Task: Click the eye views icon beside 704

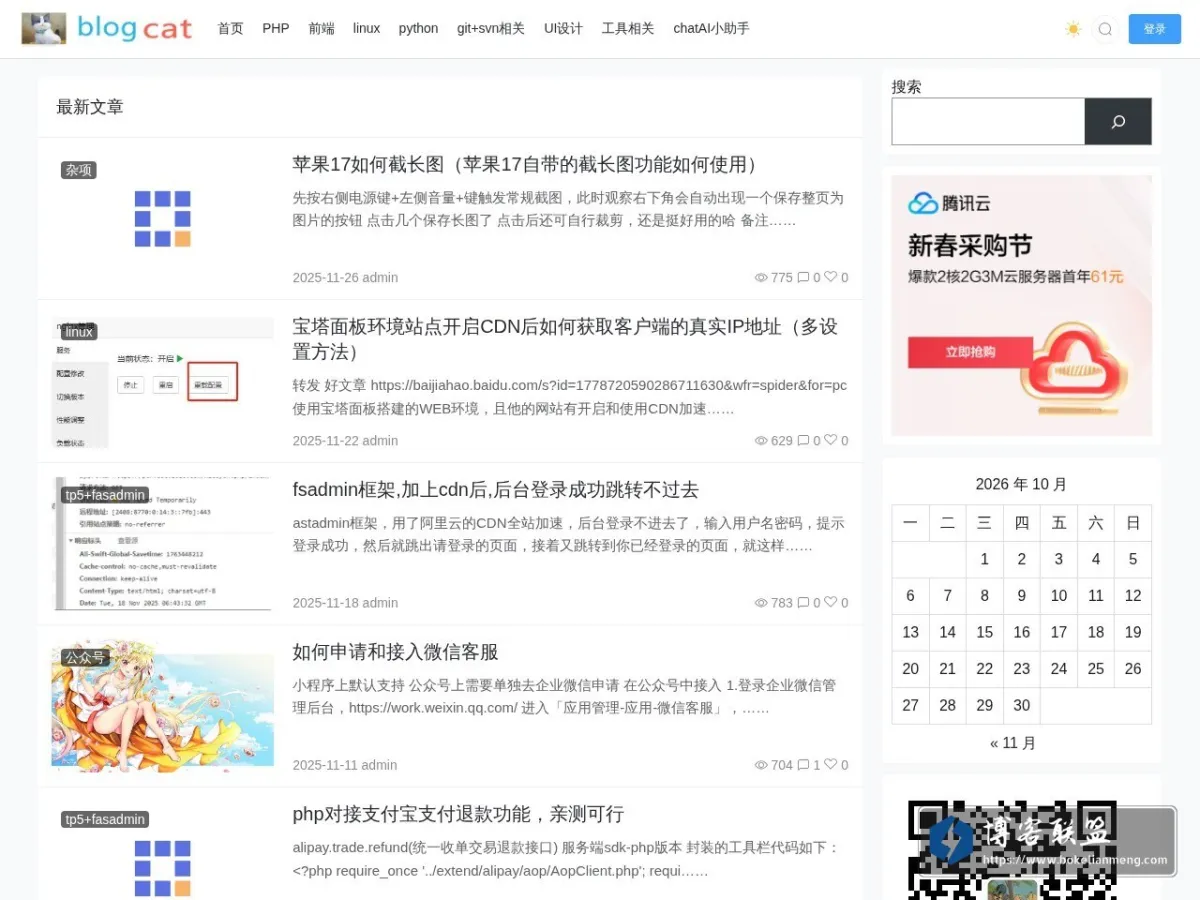Action: 761,765
